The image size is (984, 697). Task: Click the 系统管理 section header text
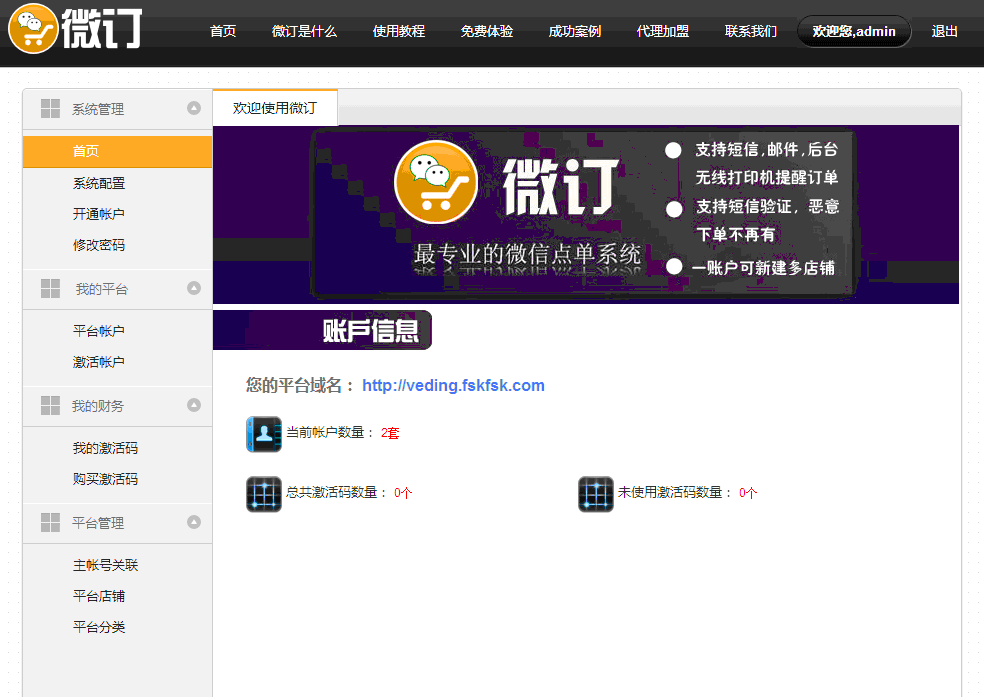97,109
